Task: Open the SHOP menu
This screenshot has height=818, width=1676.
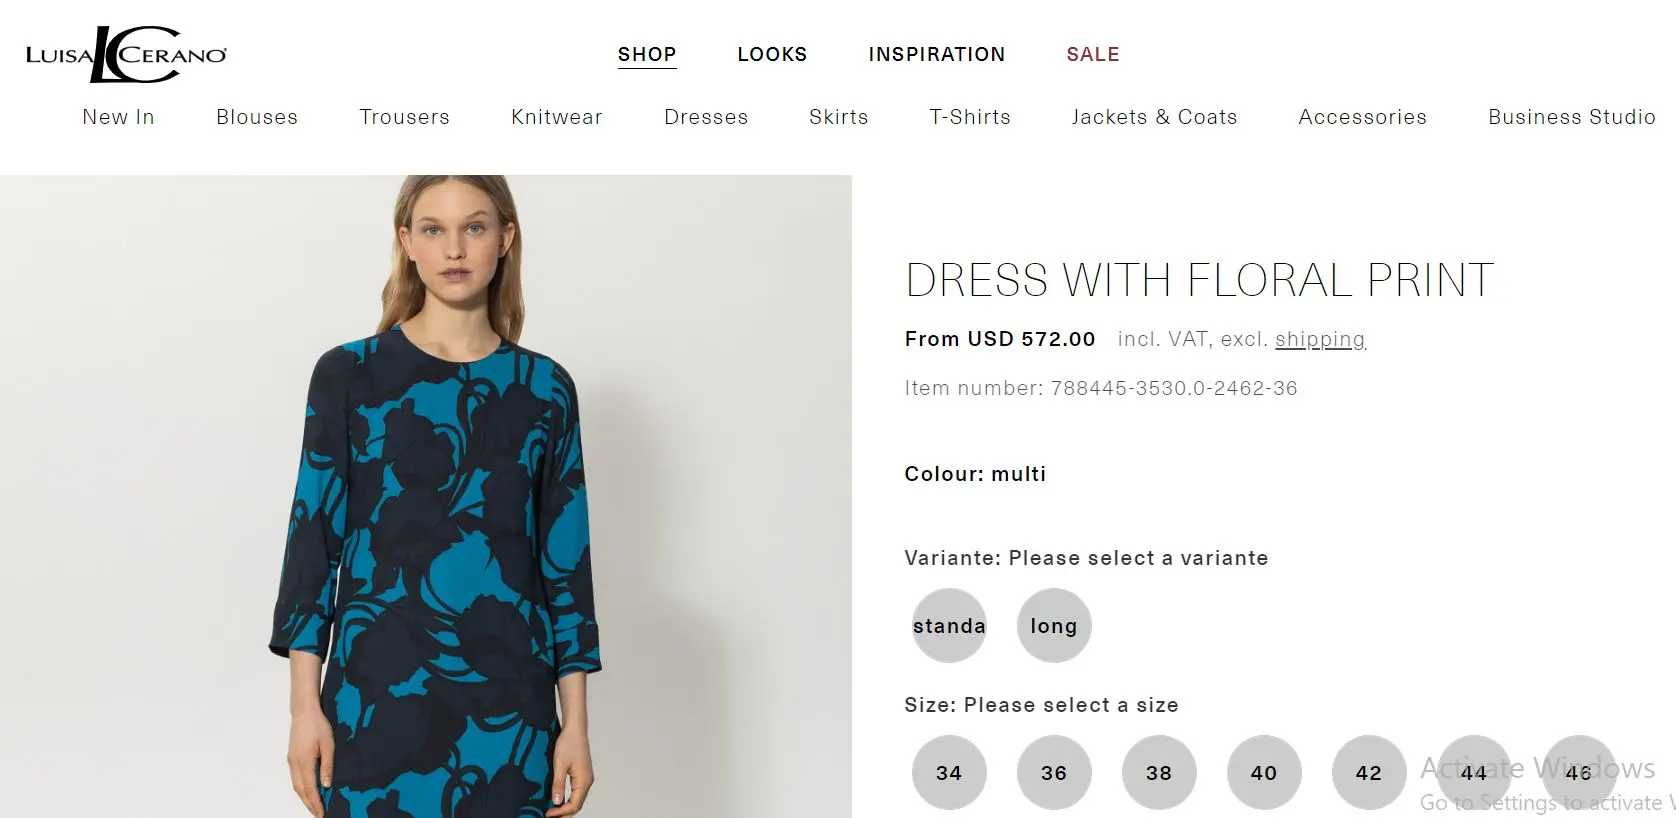Action: 647,55
